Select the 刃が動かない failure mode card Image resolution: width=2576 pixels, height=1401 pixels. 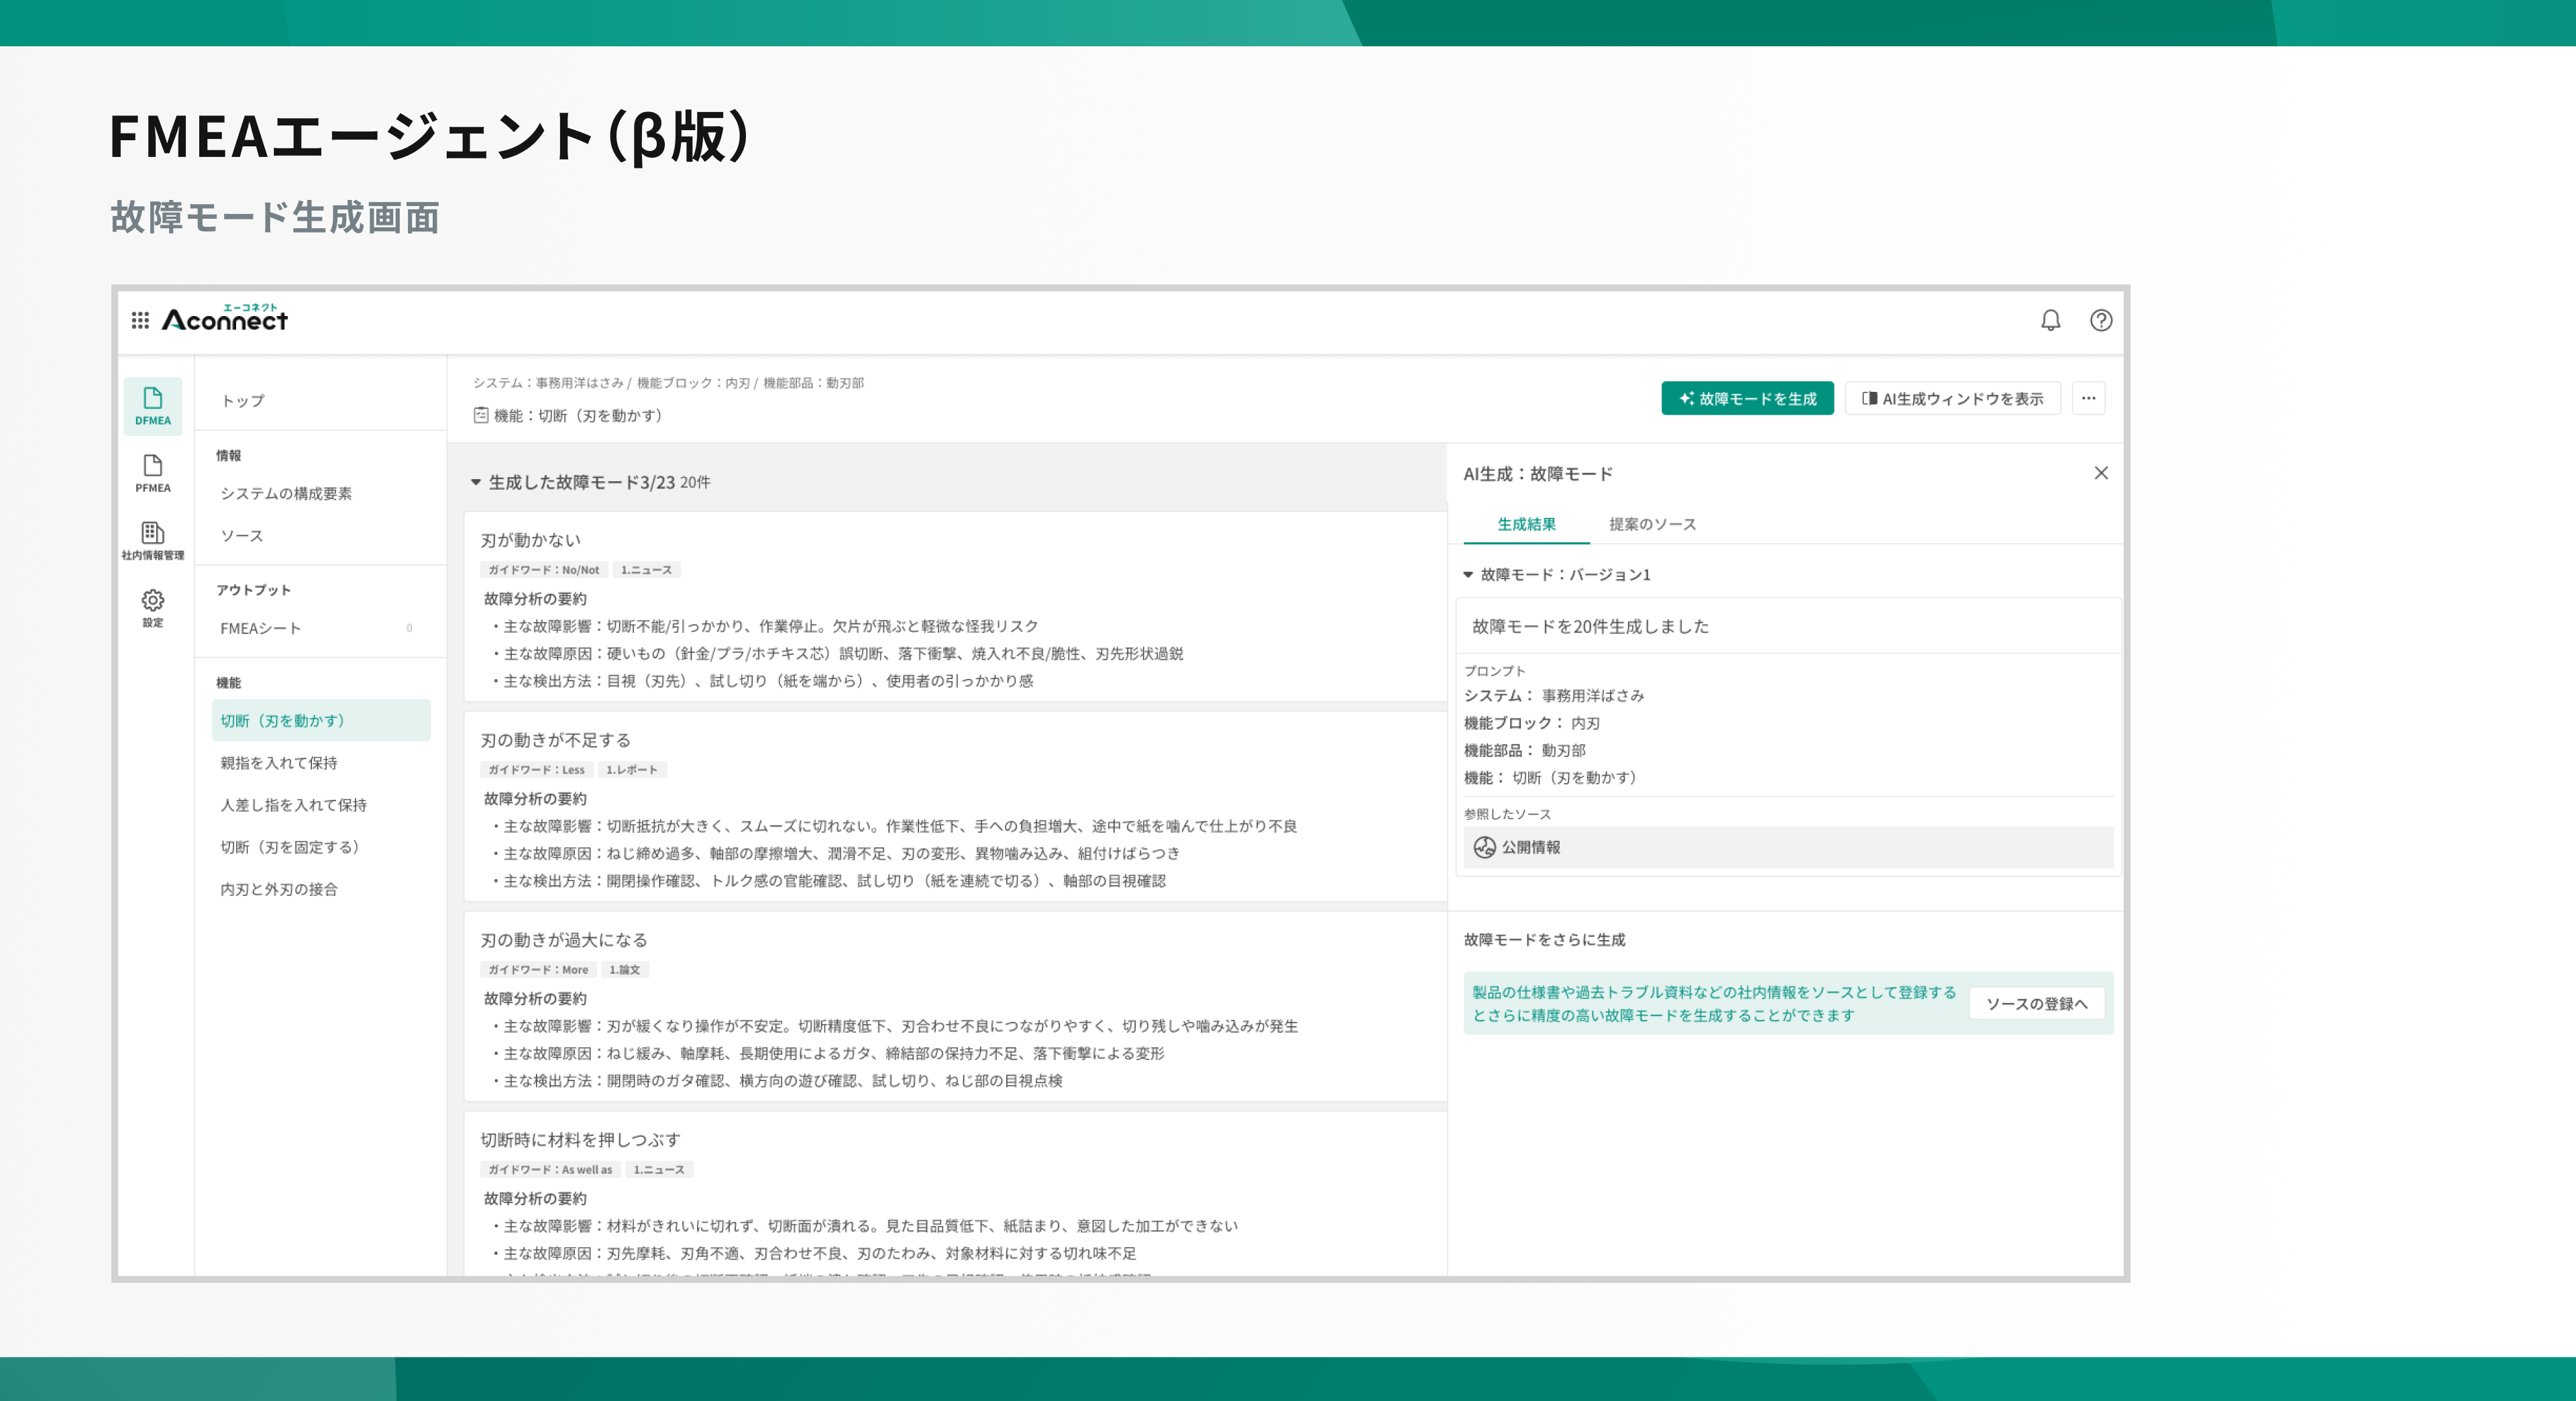click(530, 540)
